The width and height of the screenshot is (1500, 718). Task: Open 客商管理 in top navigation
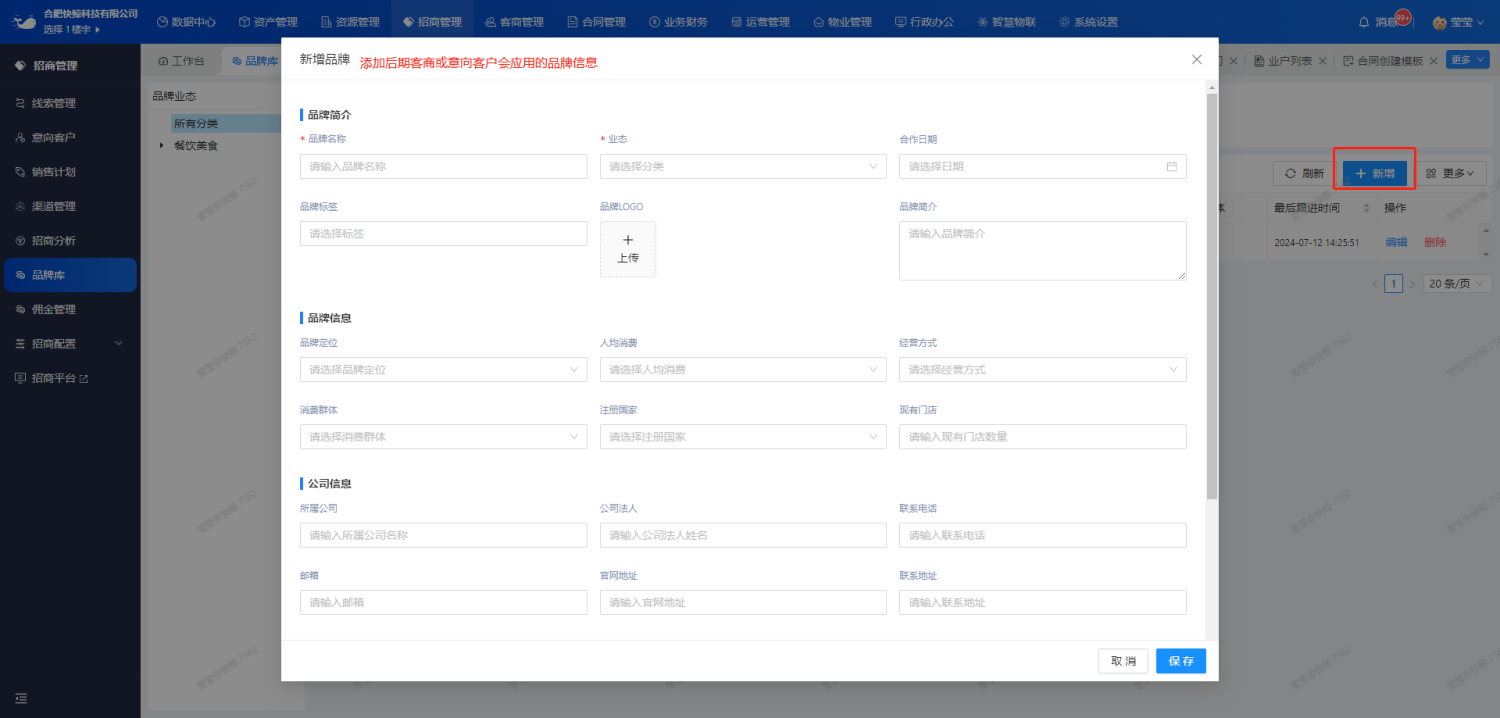pyautogui.click(x=514, y=22)
